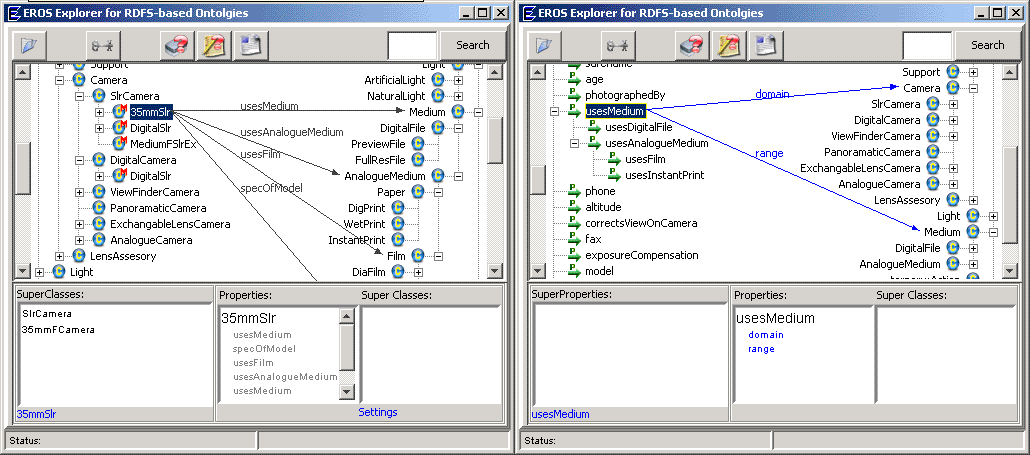Expand the LensAssesory node in the right window
1030x455 pixels.
970,200
